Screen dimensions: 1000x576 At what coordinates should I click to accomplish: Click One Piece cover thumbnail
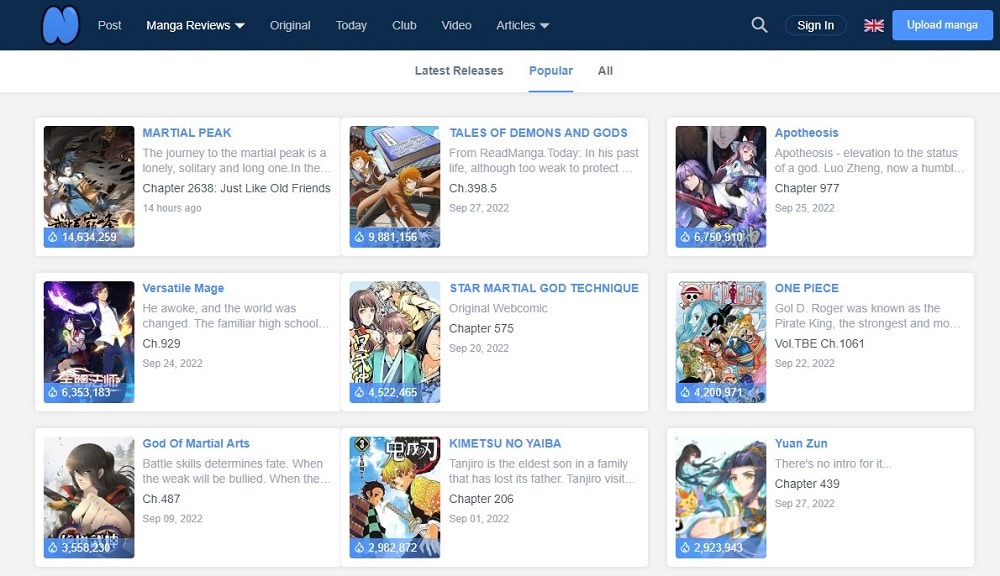pos(721,342)
